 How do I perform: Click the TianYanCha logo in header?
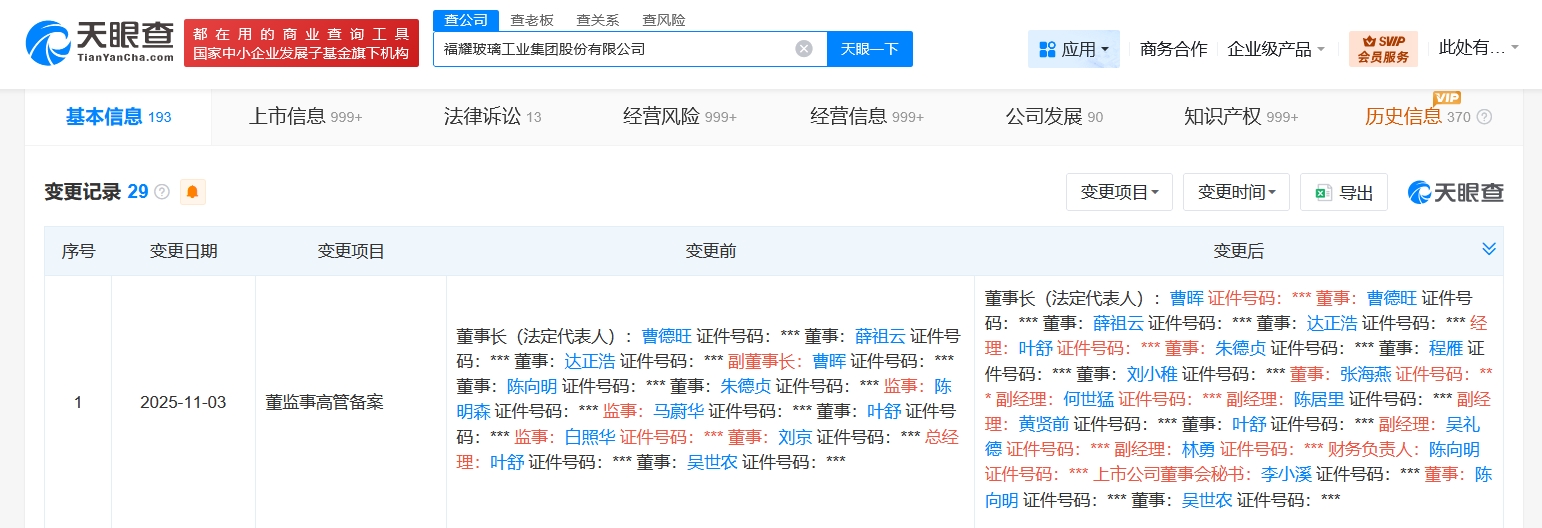click(100, 42)
